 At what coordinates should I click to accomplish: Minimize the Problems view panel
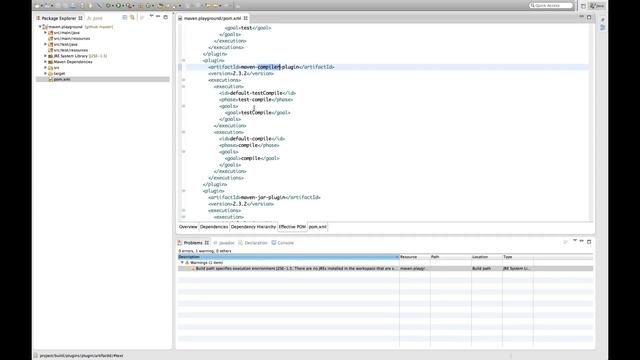(582, 241)
